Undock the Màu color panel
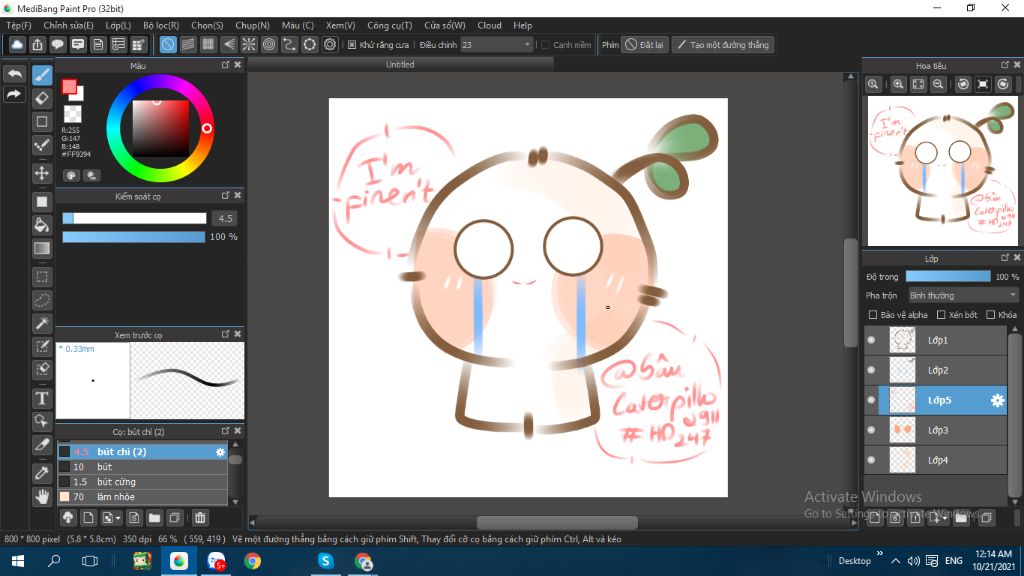 click(x=225, y=65)
